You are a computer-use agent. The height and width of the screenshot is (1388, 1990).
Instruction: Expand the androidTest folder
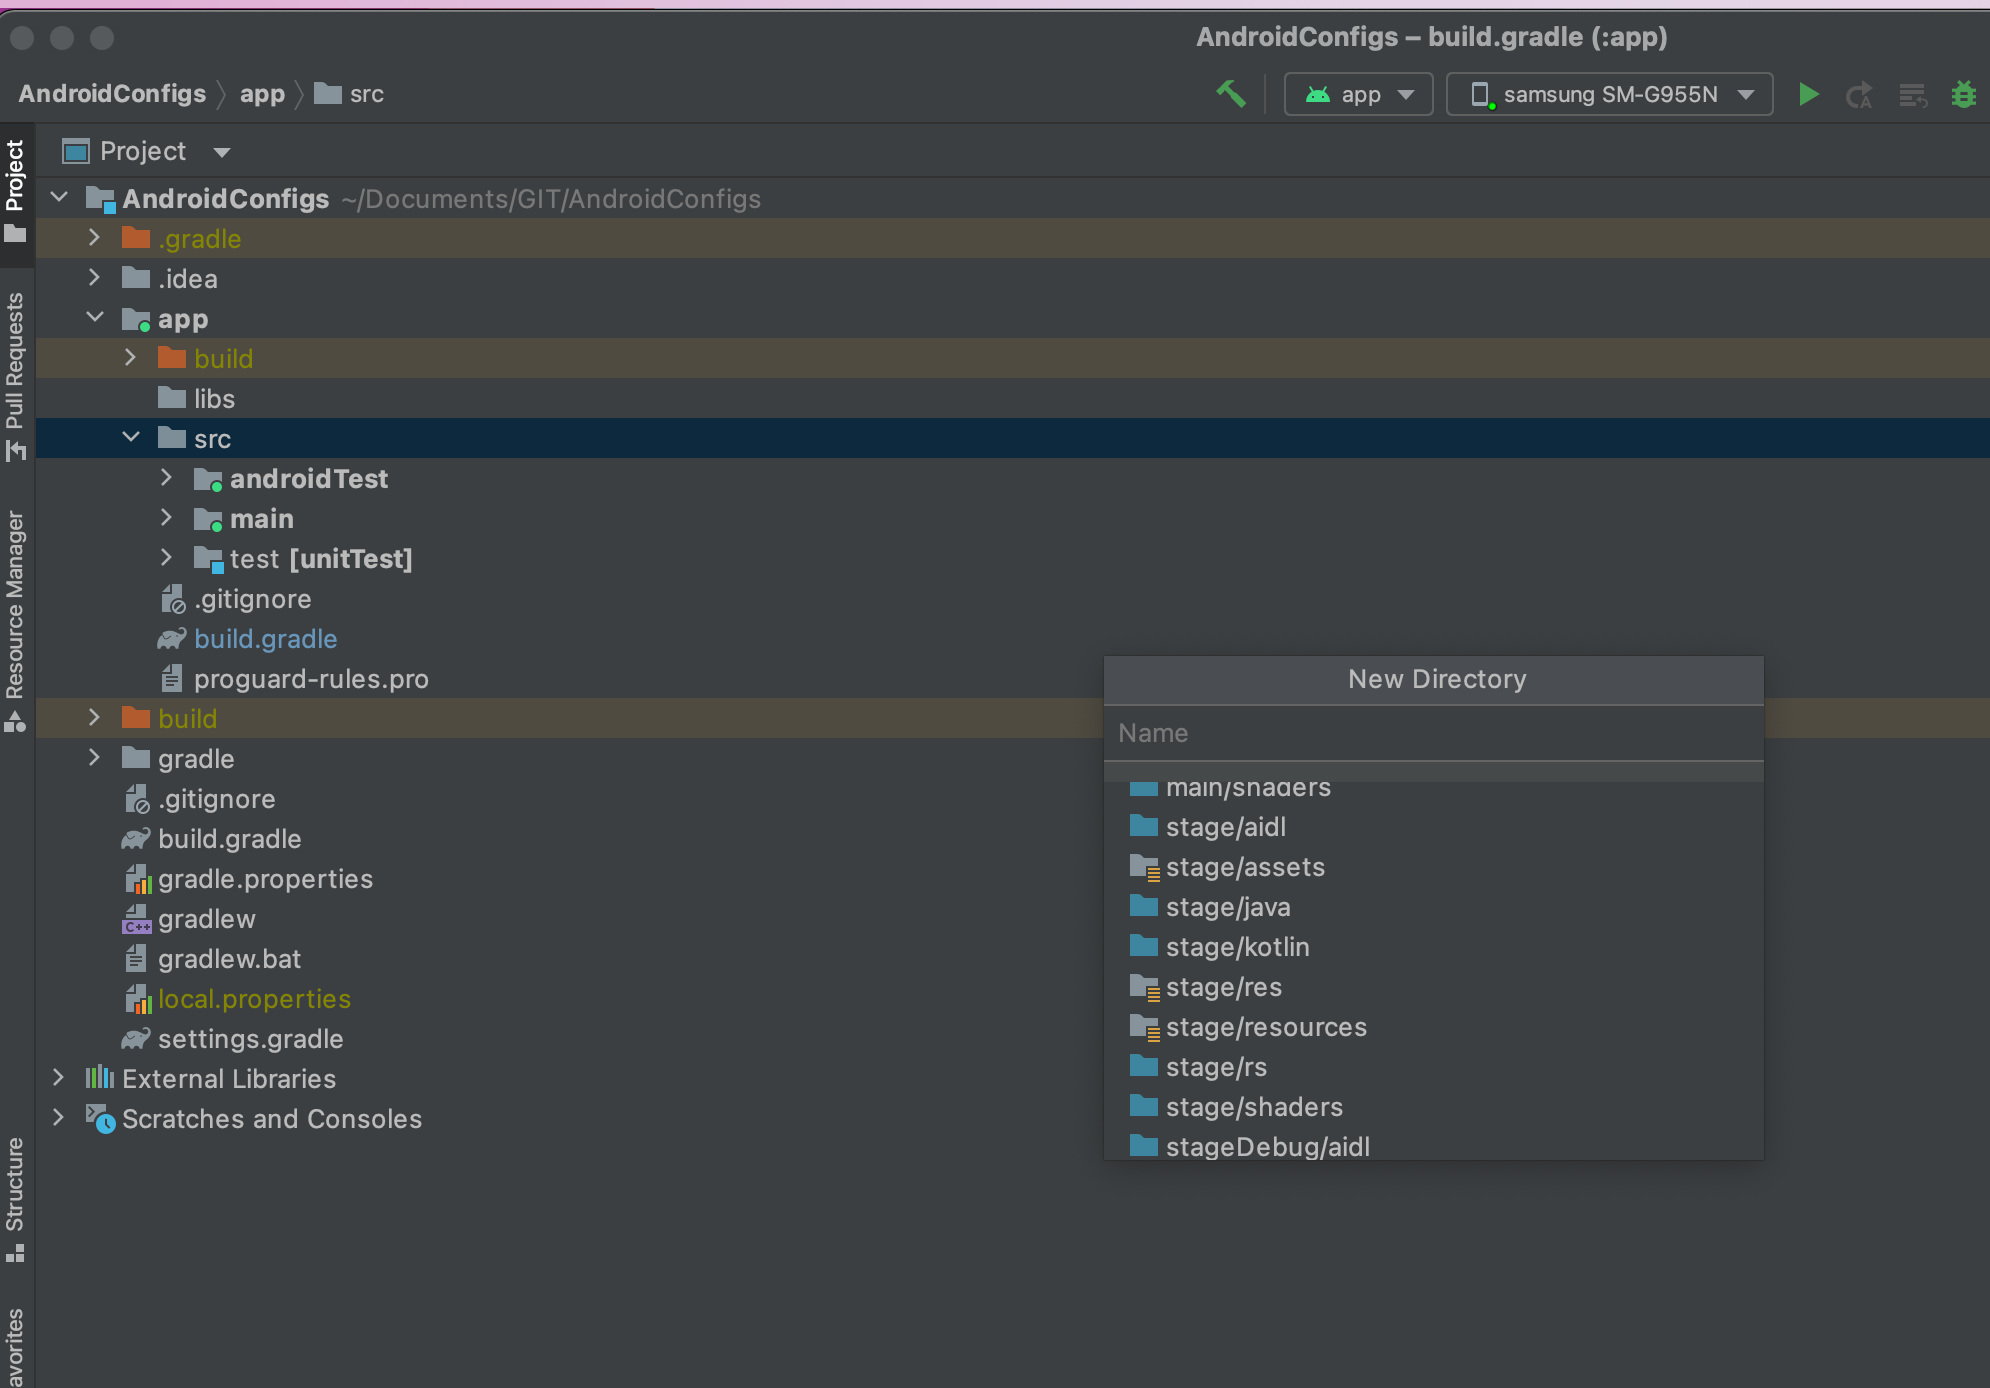tap(166, 477)
